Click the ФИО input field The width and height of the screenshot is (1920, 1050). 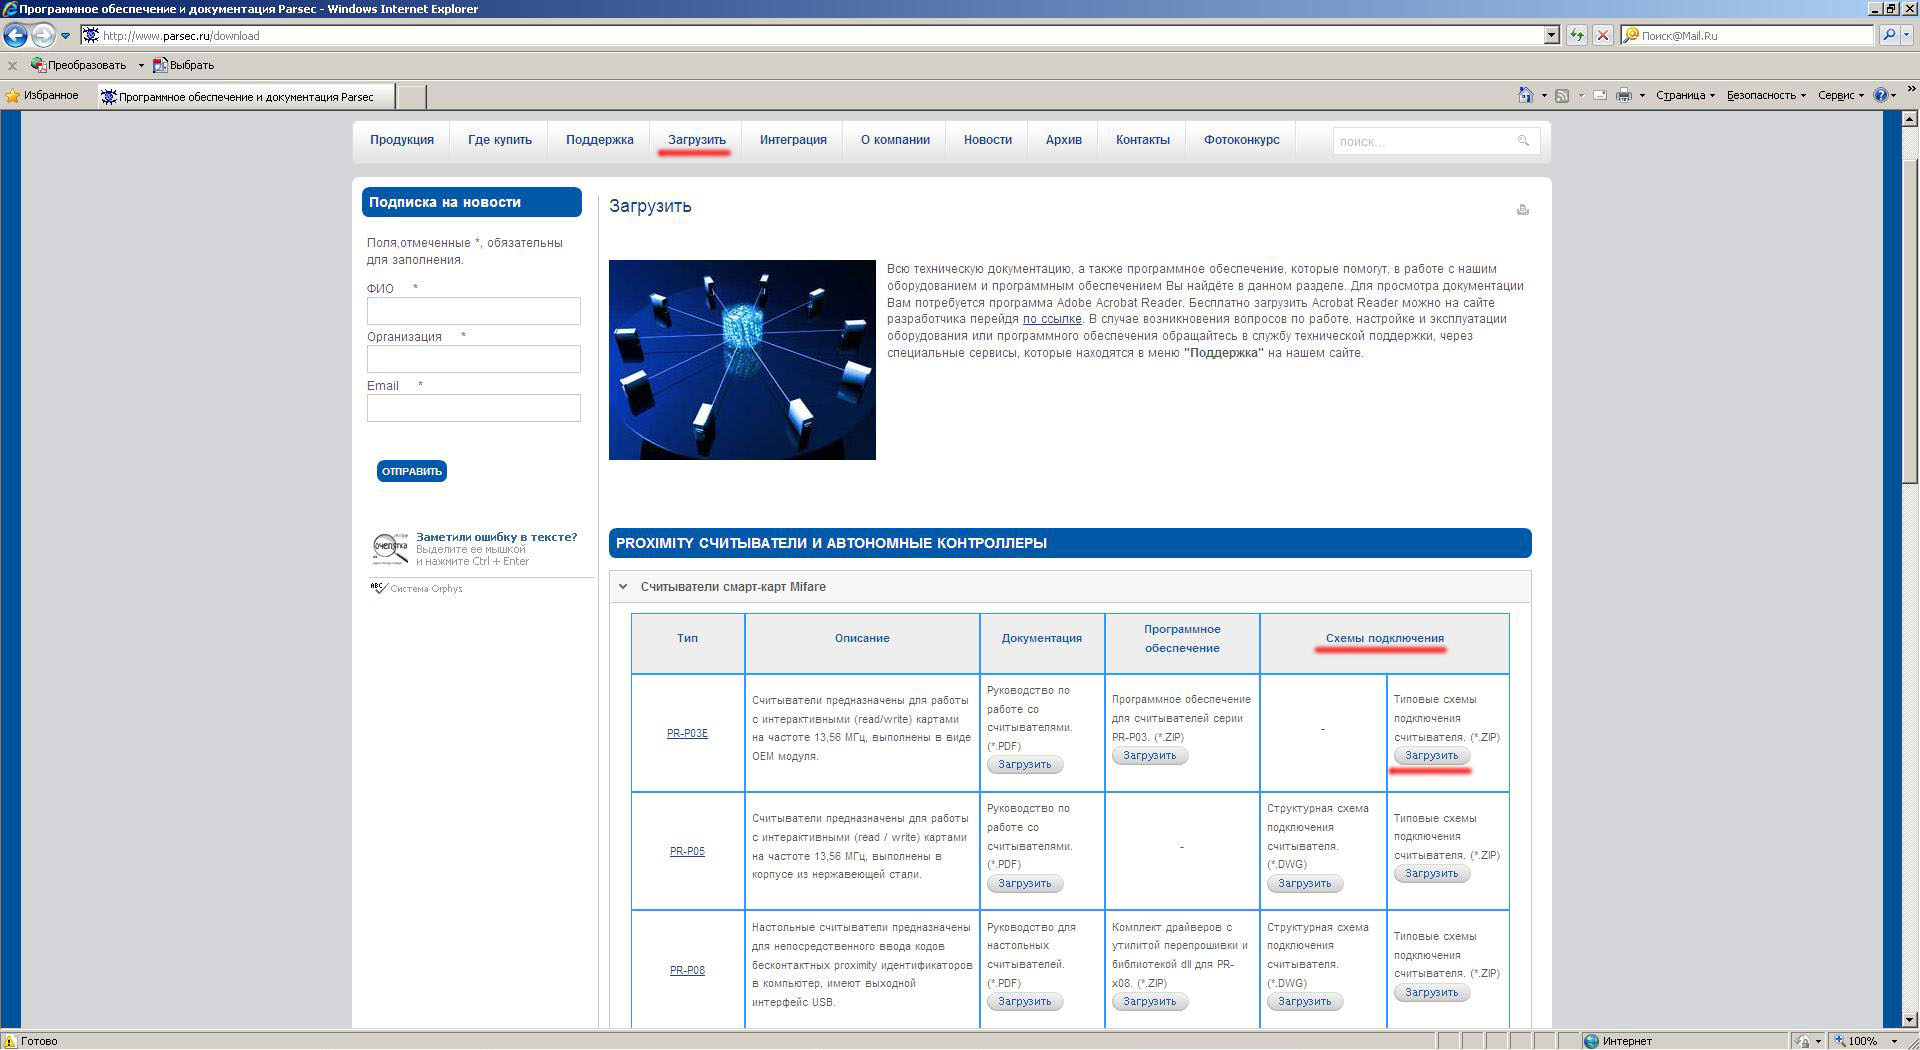point(473,311)
